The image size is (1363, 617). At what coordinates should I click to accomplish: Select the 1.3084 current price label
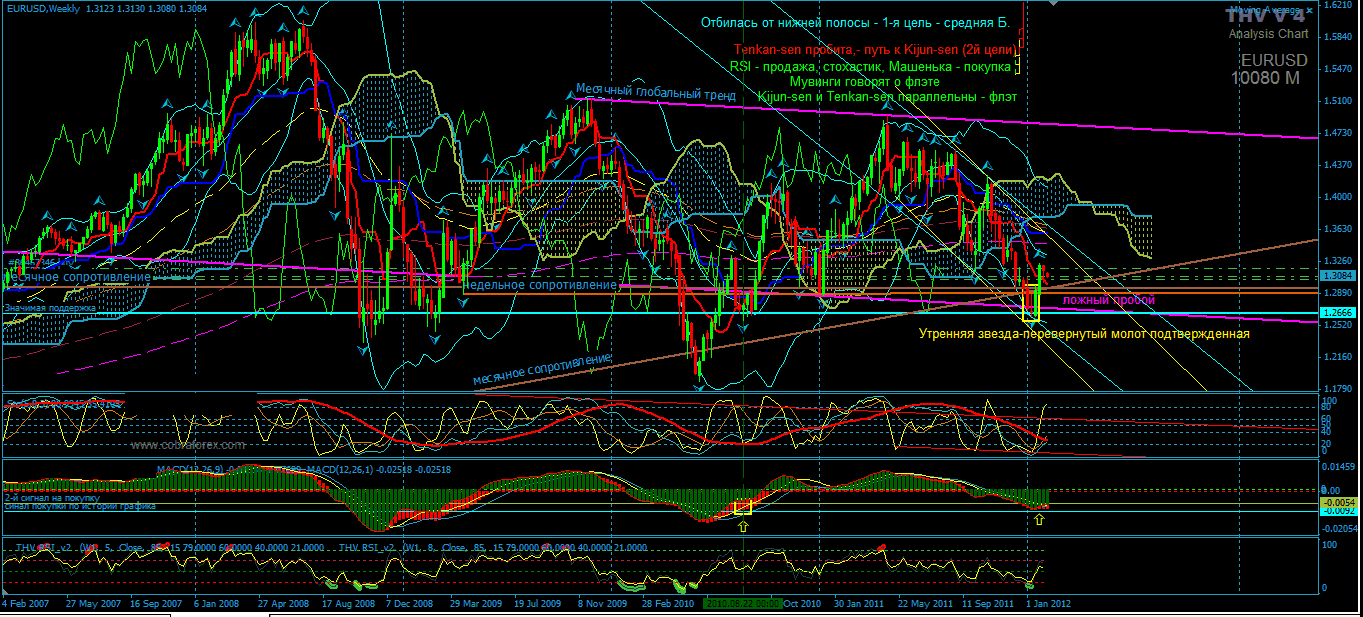(x=1337, y=275)
